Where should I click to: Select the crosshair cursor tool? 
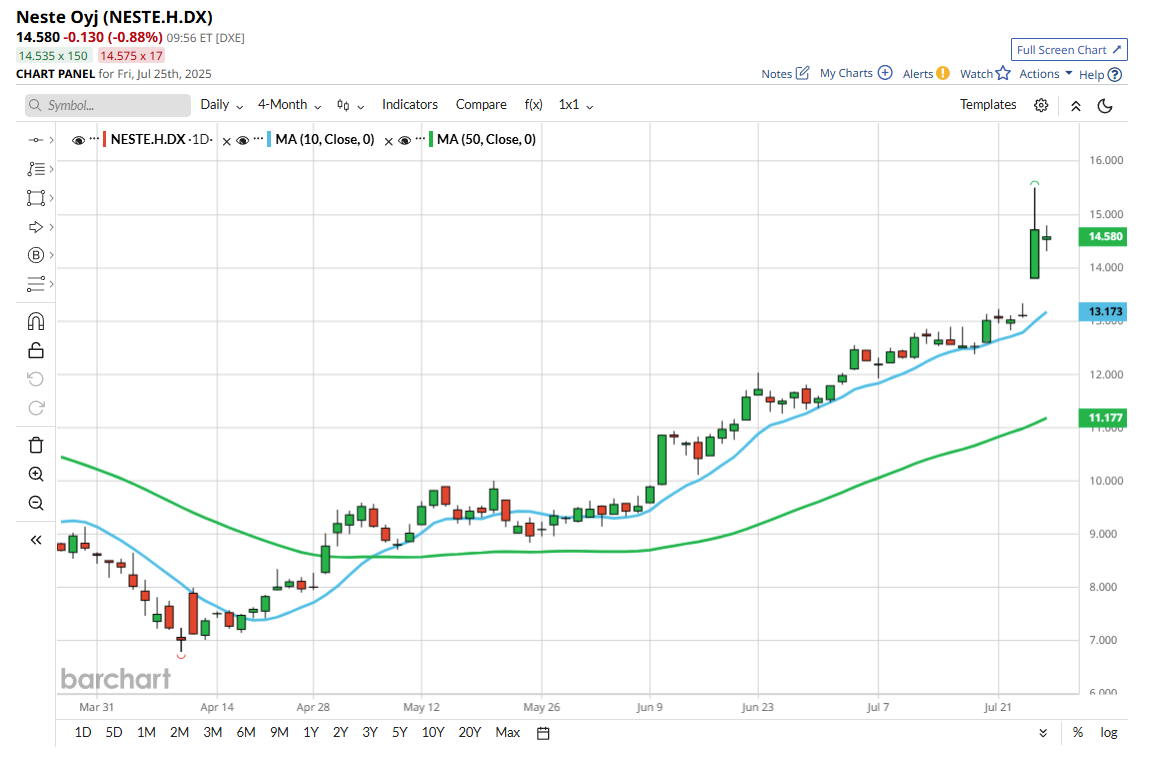tap(35, 140)
